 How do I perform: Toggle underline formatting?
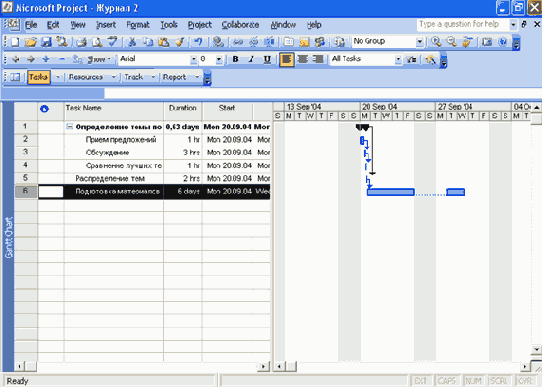[267, 59]
